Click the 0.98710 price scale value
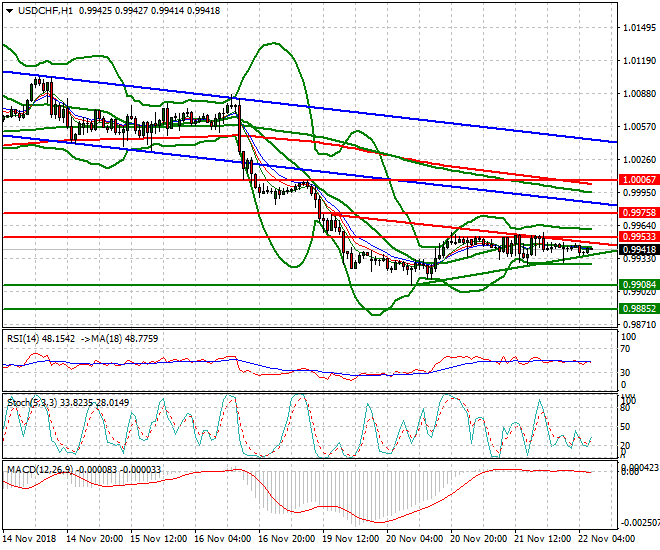Screen dimensions: 660x550 [x=639, y=324]
